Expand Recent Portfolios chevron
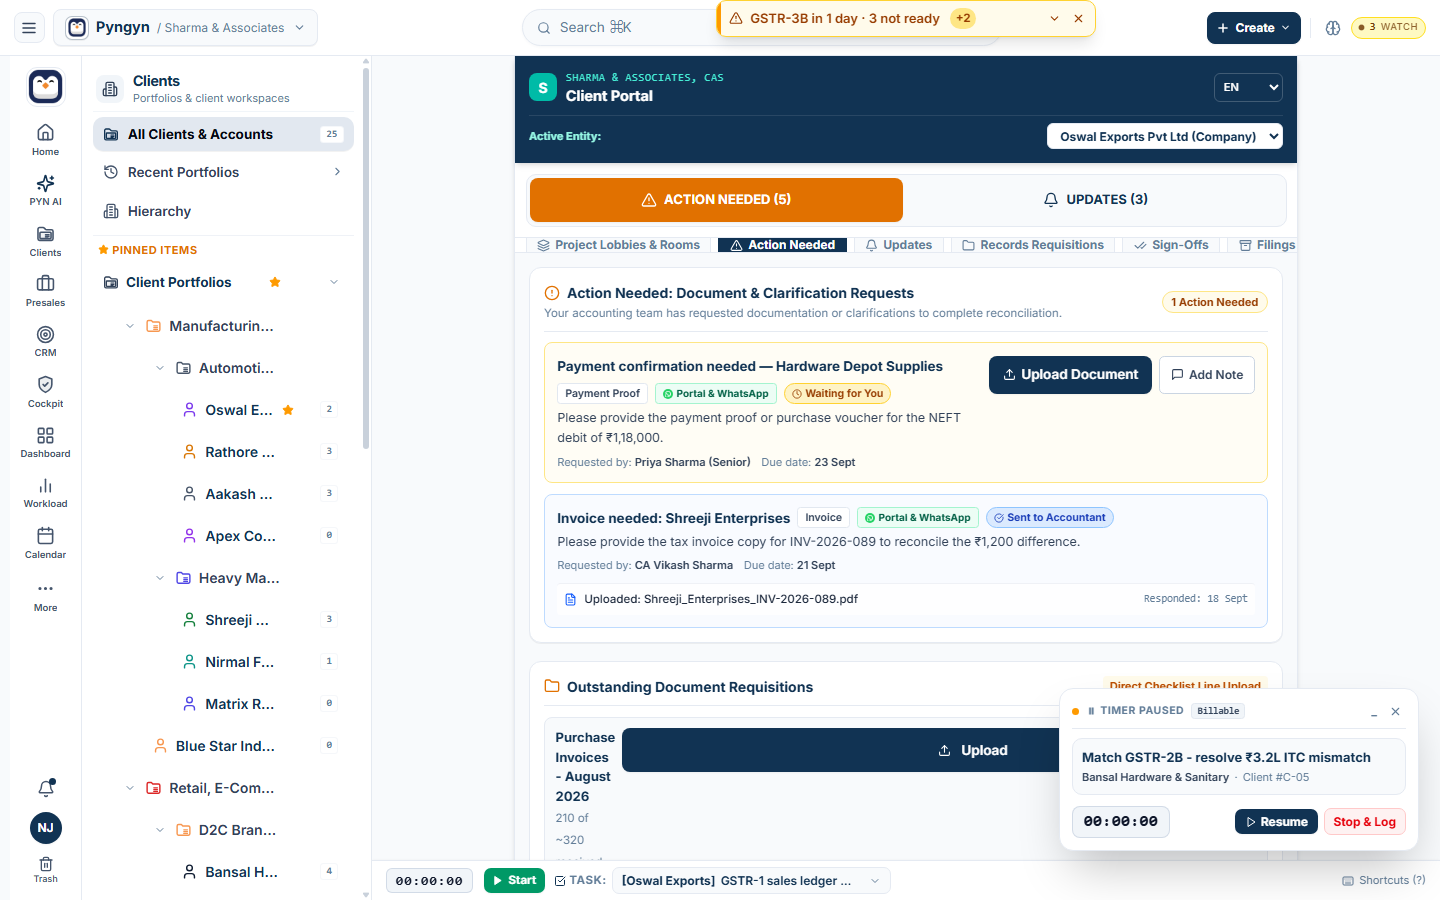 coord(337,172)
